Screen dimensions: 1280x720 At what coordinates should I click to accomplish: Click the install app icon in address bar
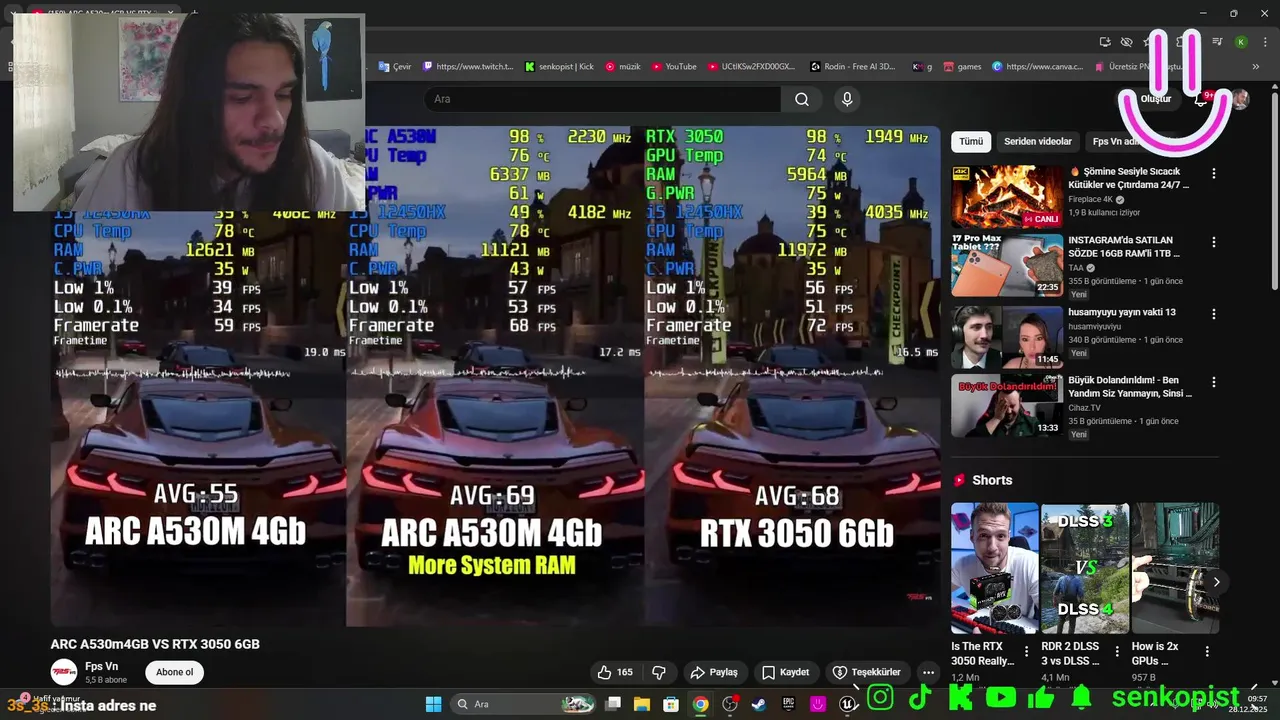pyautogui.click(x=1105, y=42)
